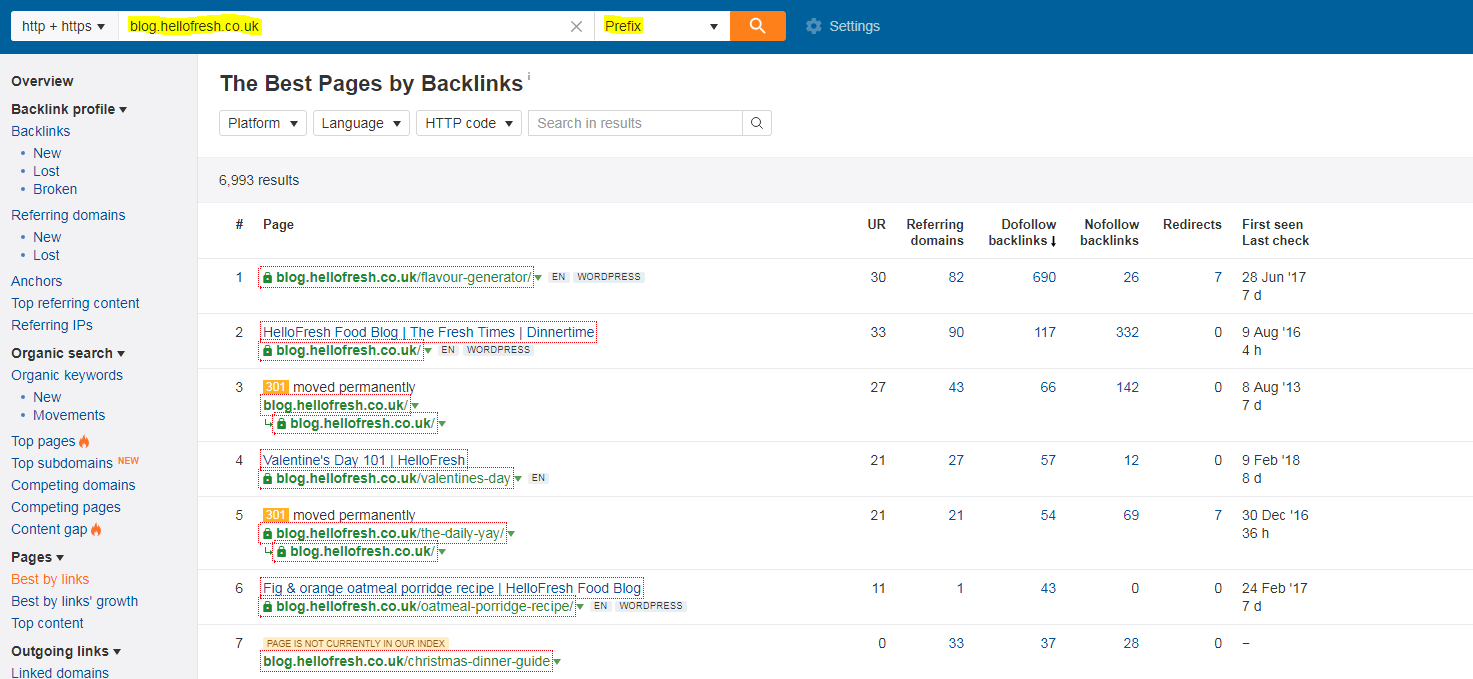1473x679 pixels.
Task: Click inside the Search in results field
Action: (x=635, y=123)
